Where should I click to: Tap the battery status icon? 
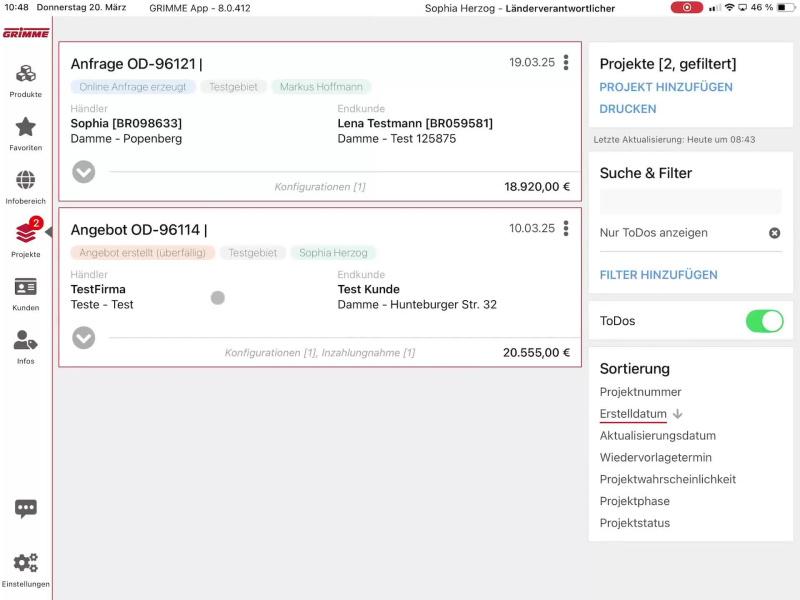[x=785, y=8]
